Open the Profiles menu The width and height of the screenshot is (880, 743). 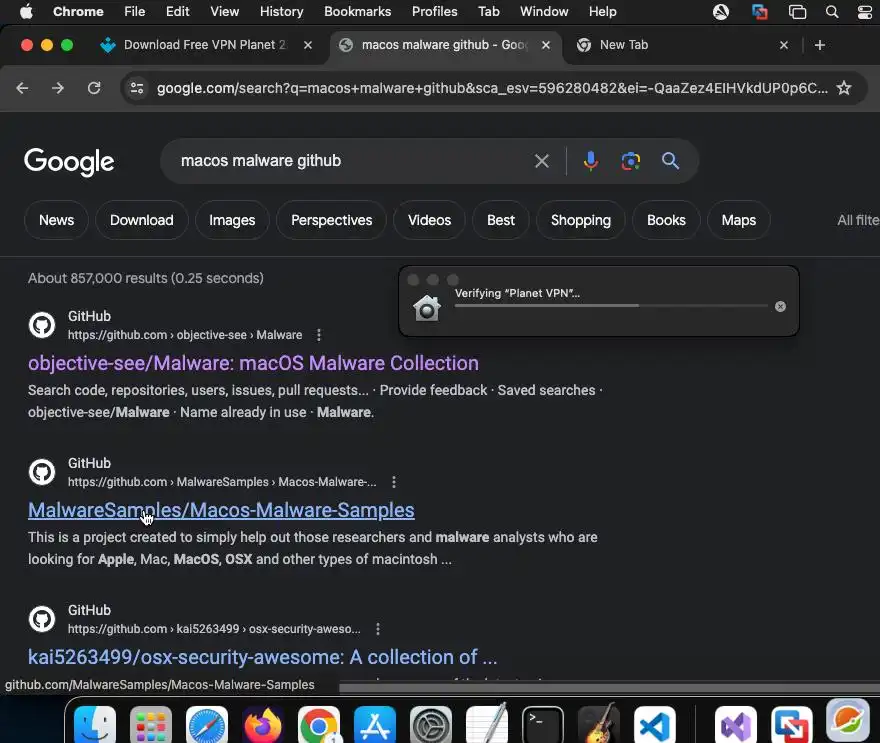pyautogui.click(x=434, y=12)
